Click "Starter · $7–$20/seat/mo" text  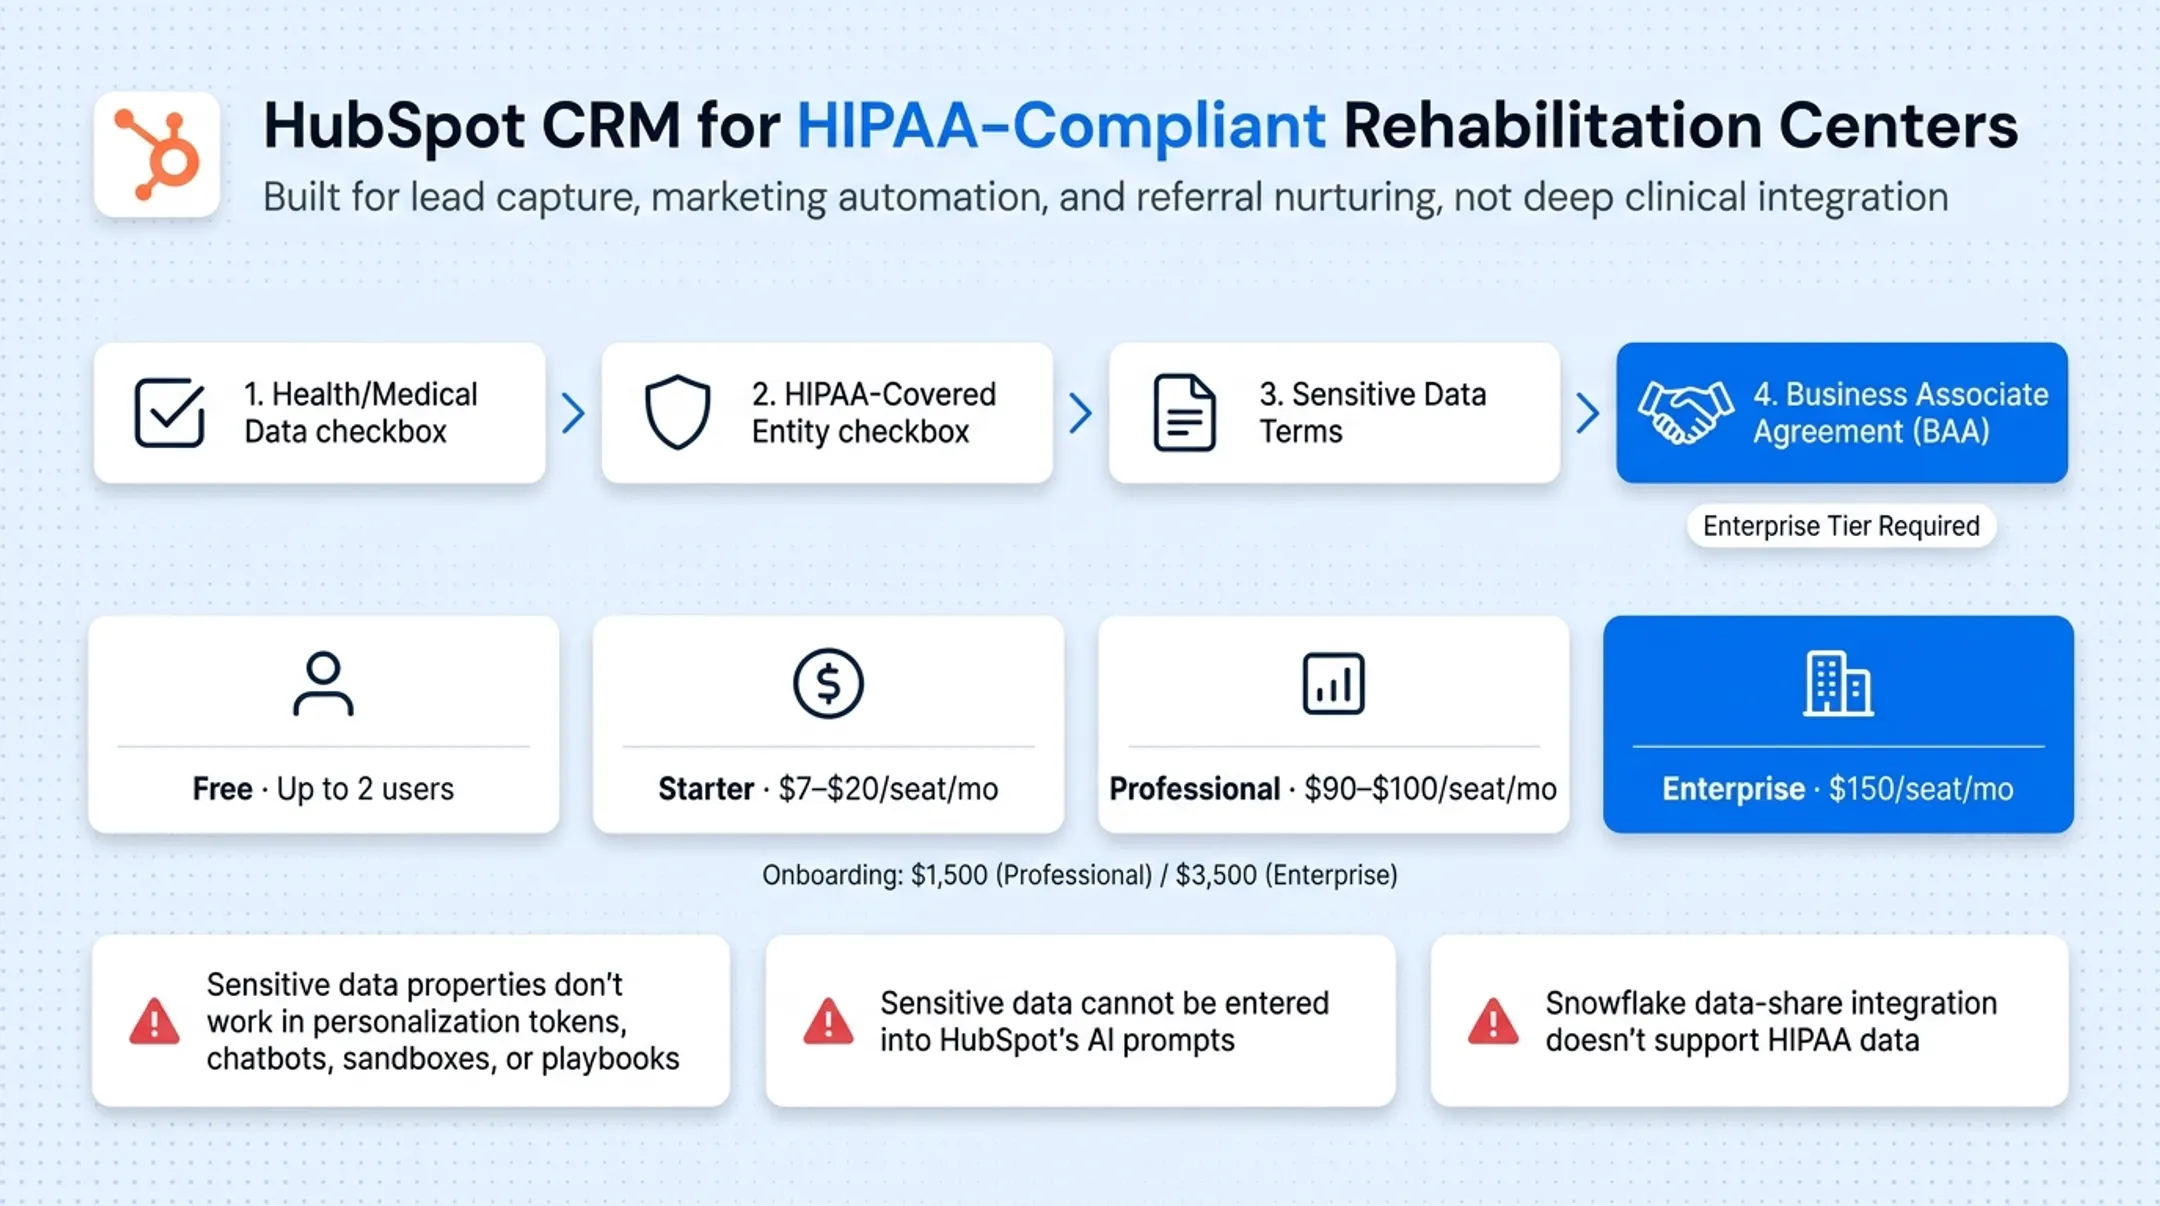(x=828, y=789)
